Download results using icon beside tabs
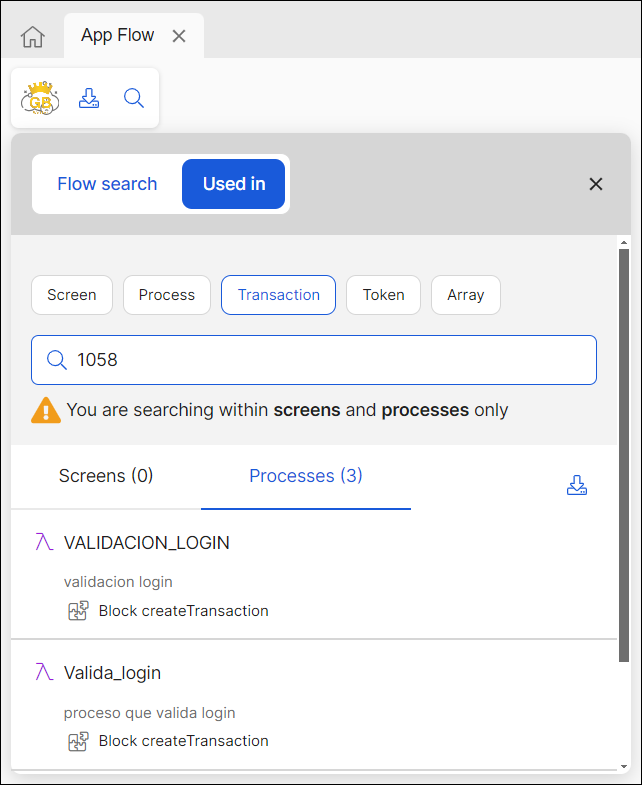 click(x=577, y=486)
